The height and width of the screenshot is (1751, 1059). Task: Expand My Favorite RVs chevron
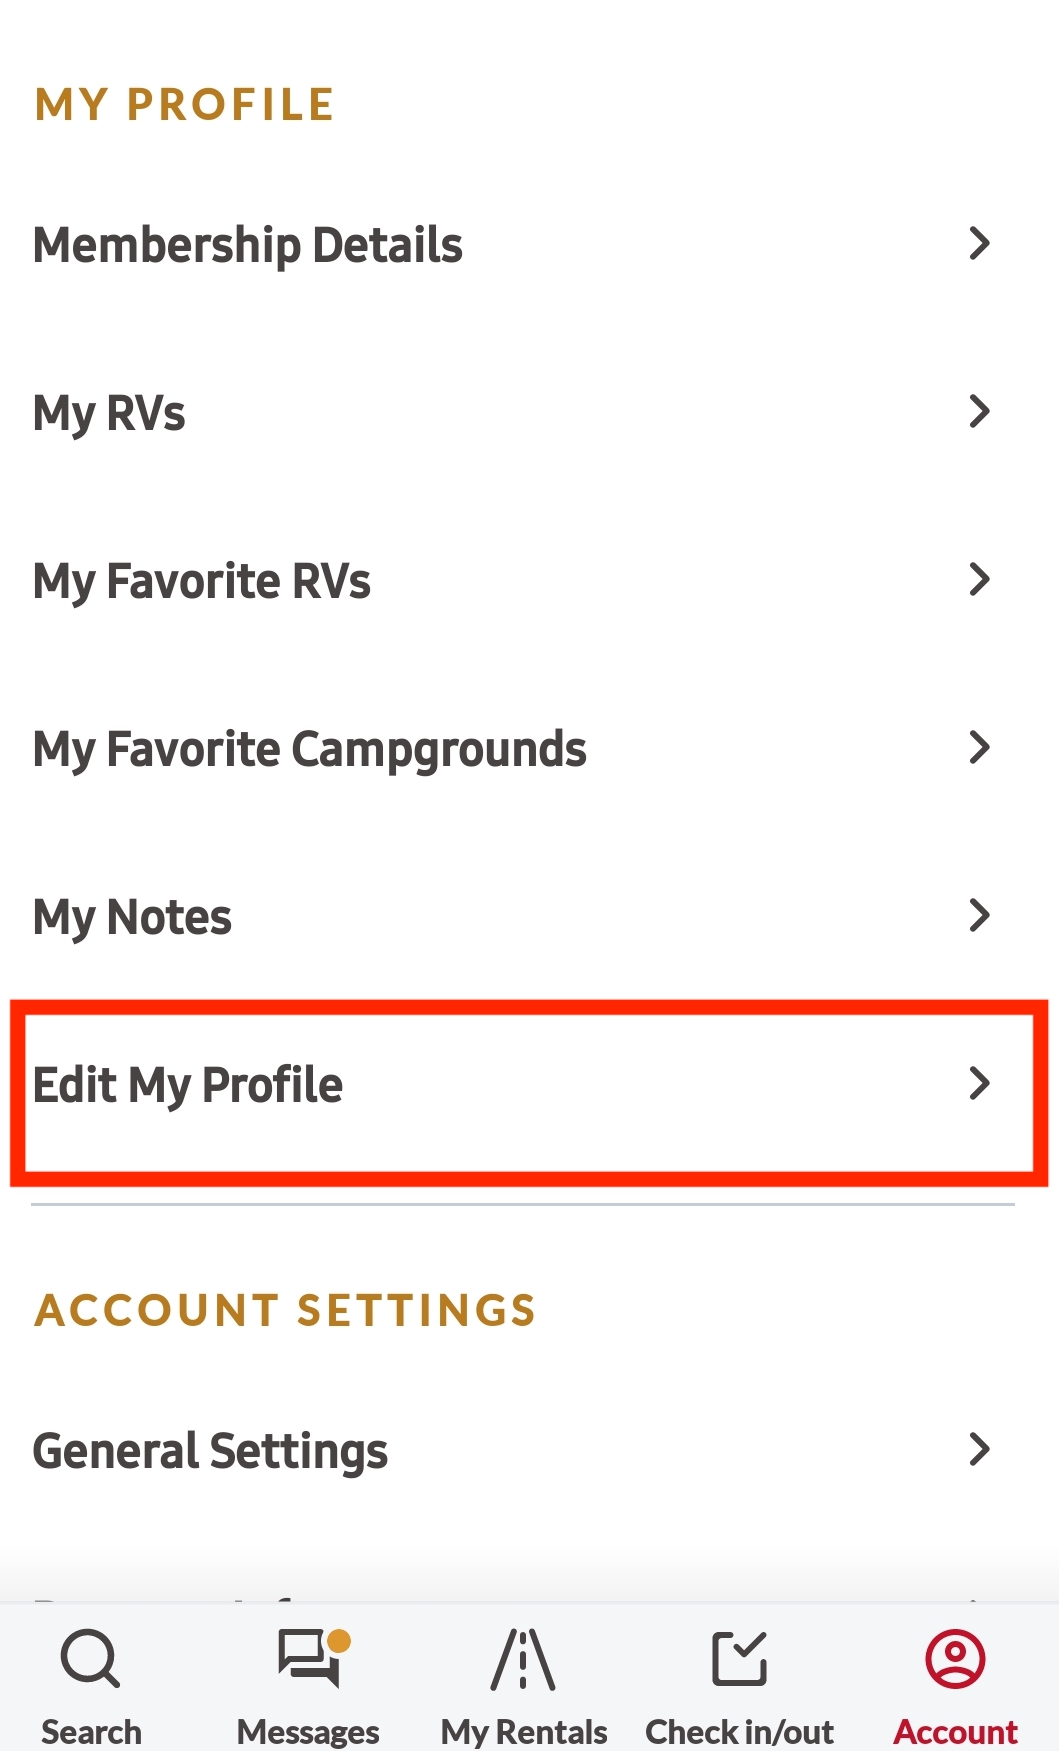[980, 579]
